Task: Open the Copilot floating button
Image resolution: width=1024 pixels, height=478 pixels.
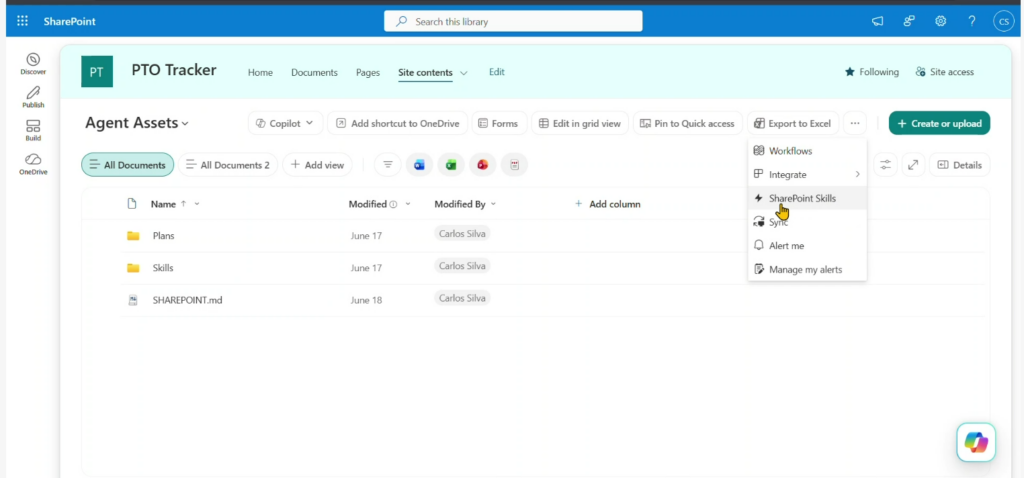Action: click(976, 442)
